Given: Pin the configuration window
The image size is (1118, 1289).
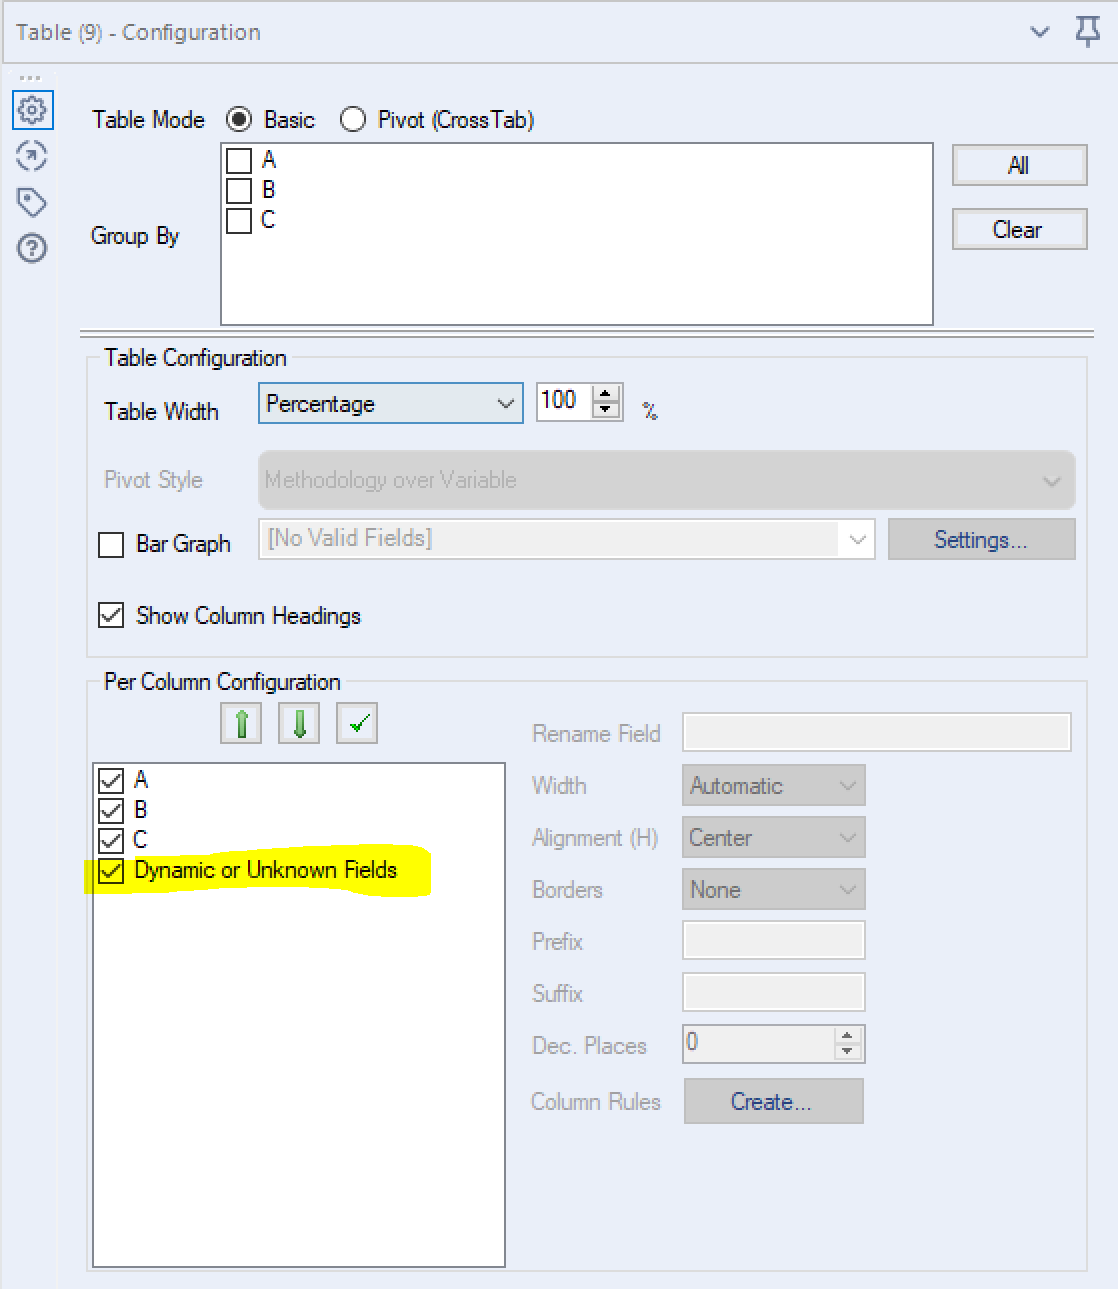Looking at the screenshot, I should coord(1087,31).
